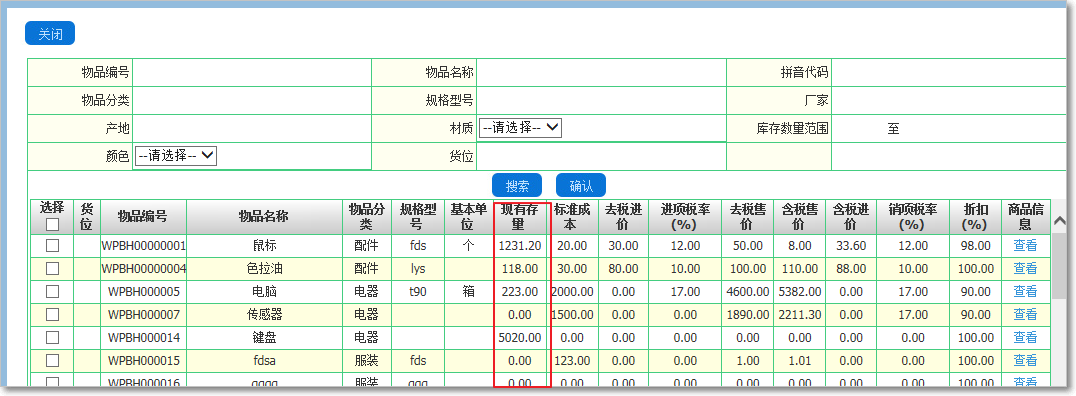The image size is (1076, 396).
Task: Click the 鼠标 item name
Action: click(x=264, y=246)
